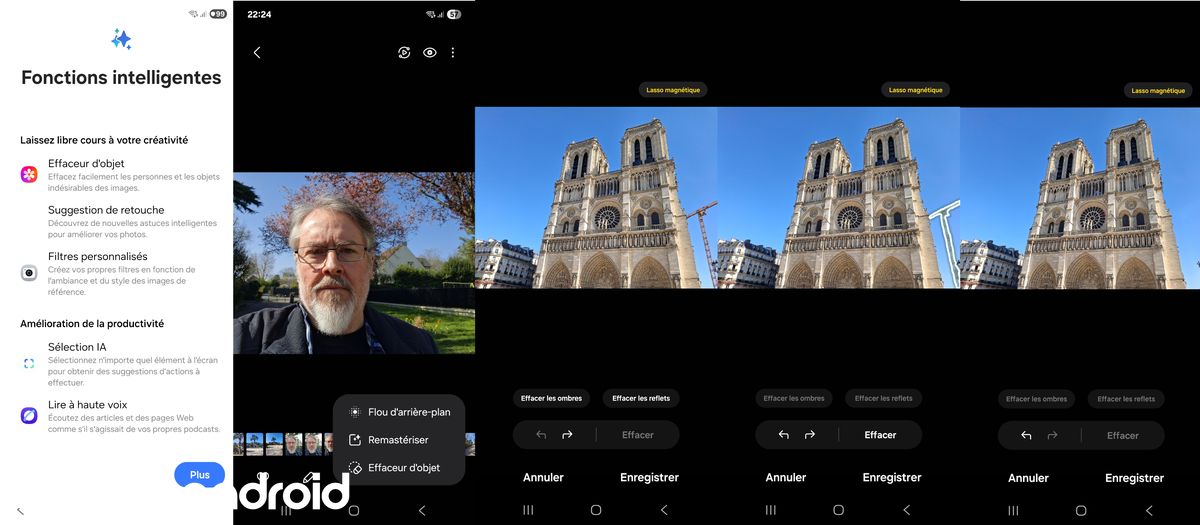Screen dimensions: 1200x525
Task: Tap the Sélection IA icon
Action: [29, 363]
